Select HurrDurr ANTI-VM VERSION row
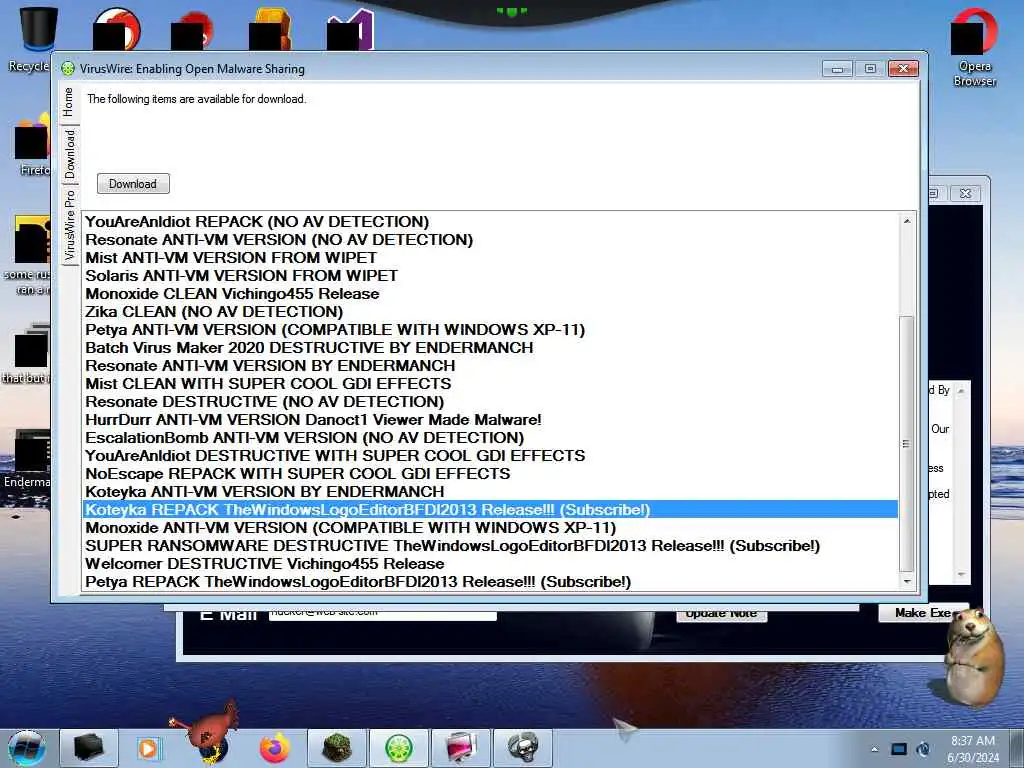 490,420
